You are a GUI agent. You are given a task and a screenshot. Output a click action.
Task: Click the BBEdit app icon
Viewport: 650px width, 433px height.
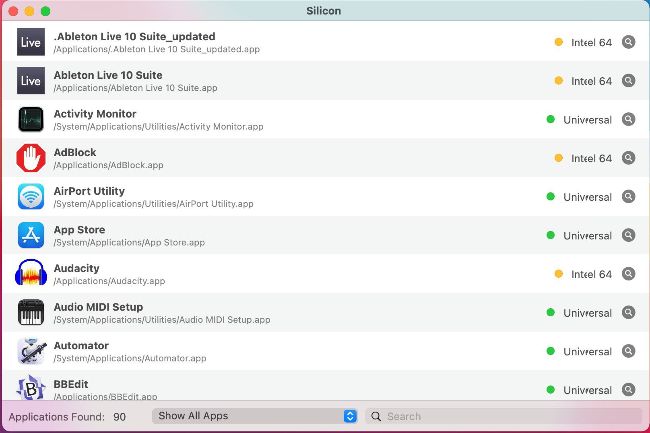[31, 388]
